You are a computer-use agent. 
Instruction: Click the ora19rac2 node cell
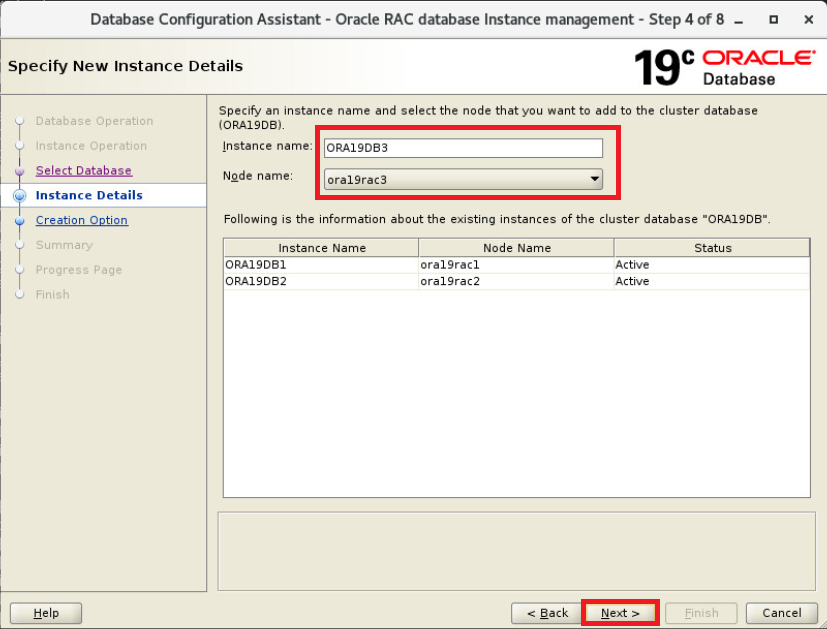(516, 281)
